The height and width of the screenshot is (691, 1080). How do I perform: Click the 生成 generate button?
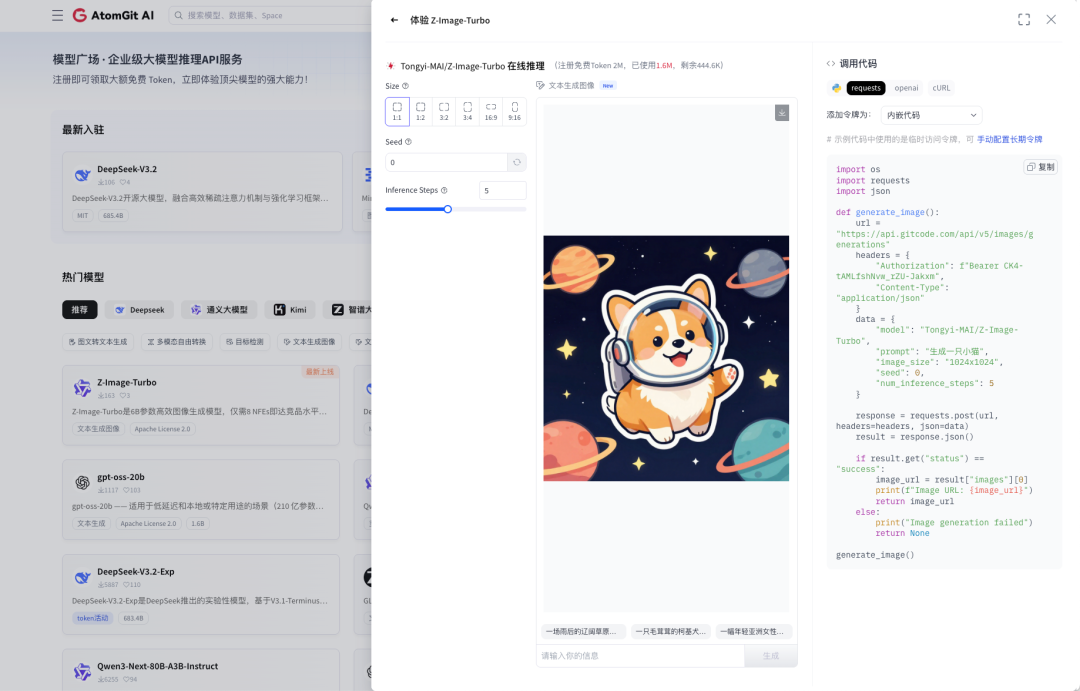[770, 656]
